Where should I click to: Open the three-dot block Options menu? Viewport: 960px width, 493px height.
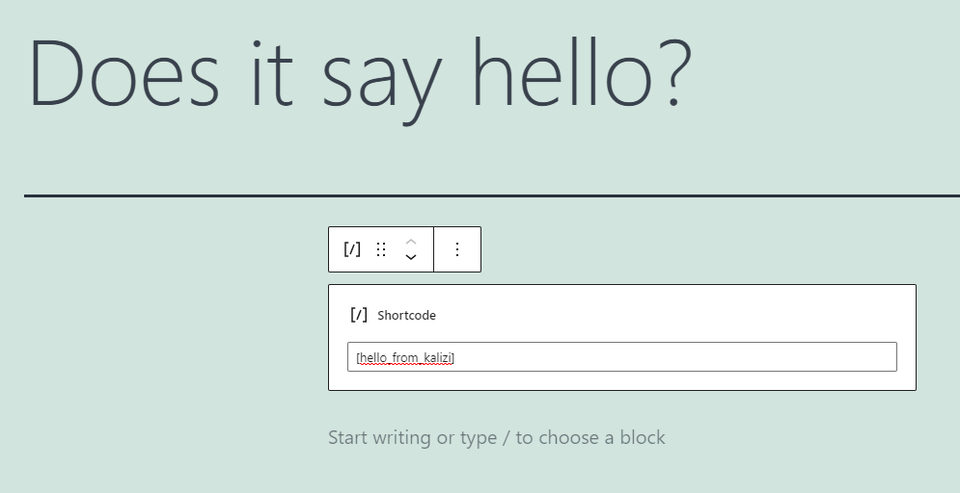tap(457, 249)
